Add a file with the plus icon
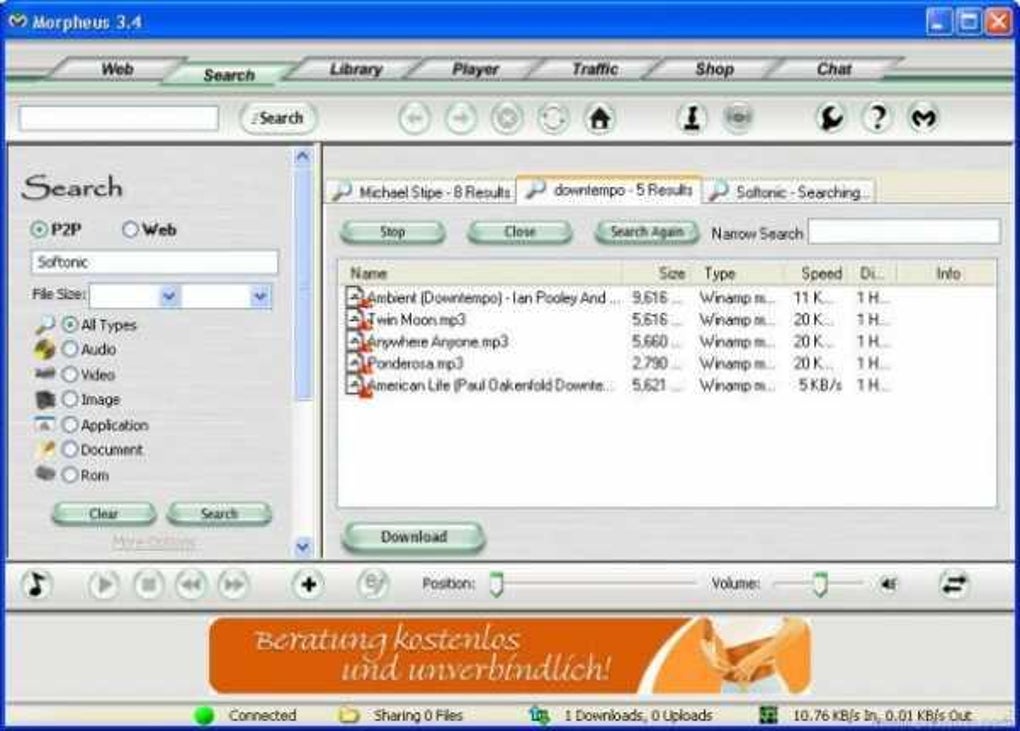This screenshot has height=731, width=1020. pos(308,585)
